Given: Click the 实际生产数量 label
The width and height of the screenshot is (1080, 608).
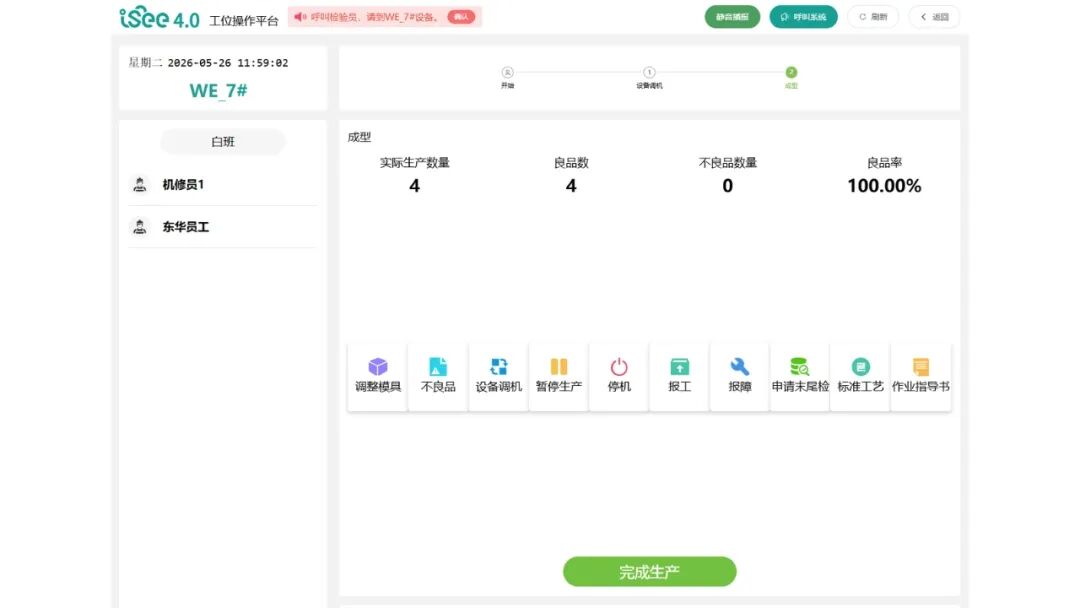Looking at the screenshot, I should [x=414, y=163].
